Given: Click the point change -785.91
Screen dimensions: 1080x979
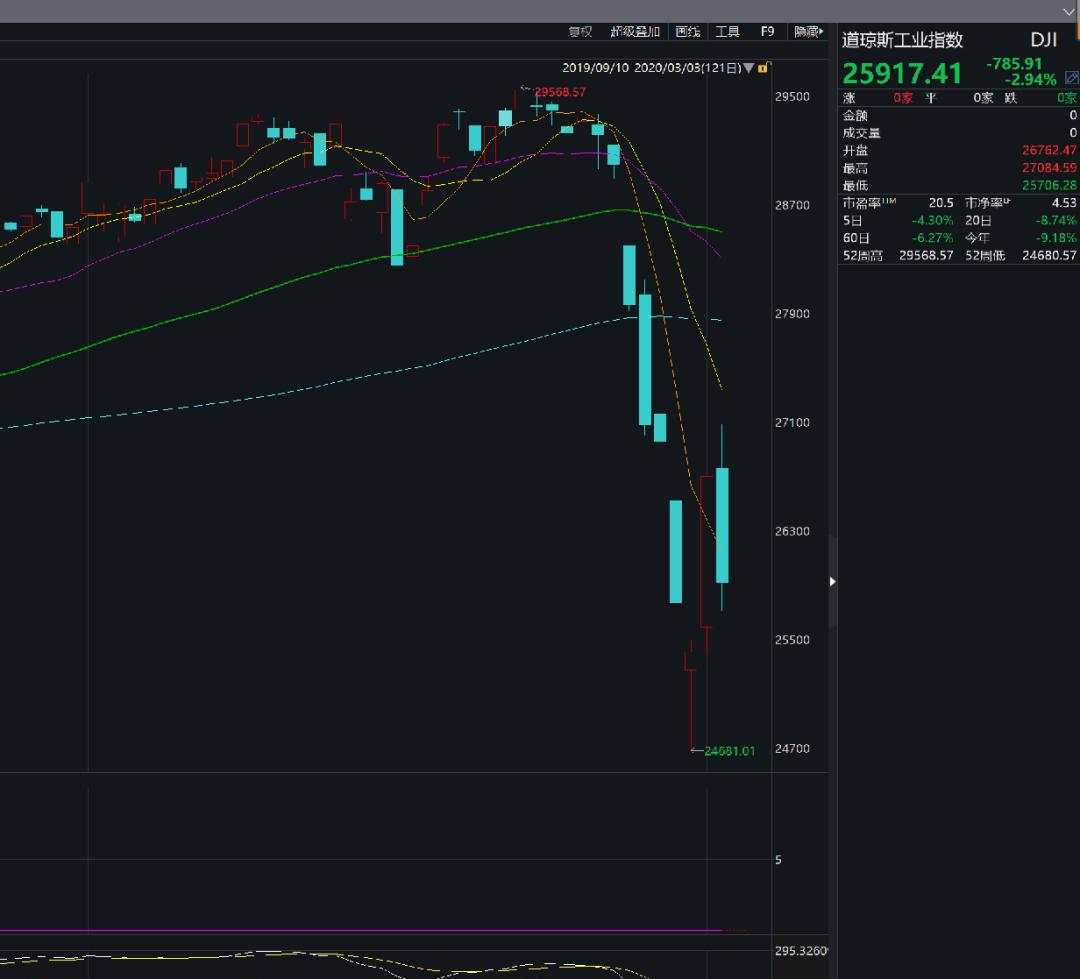Looking at the screenshot, I should 1014,63.
